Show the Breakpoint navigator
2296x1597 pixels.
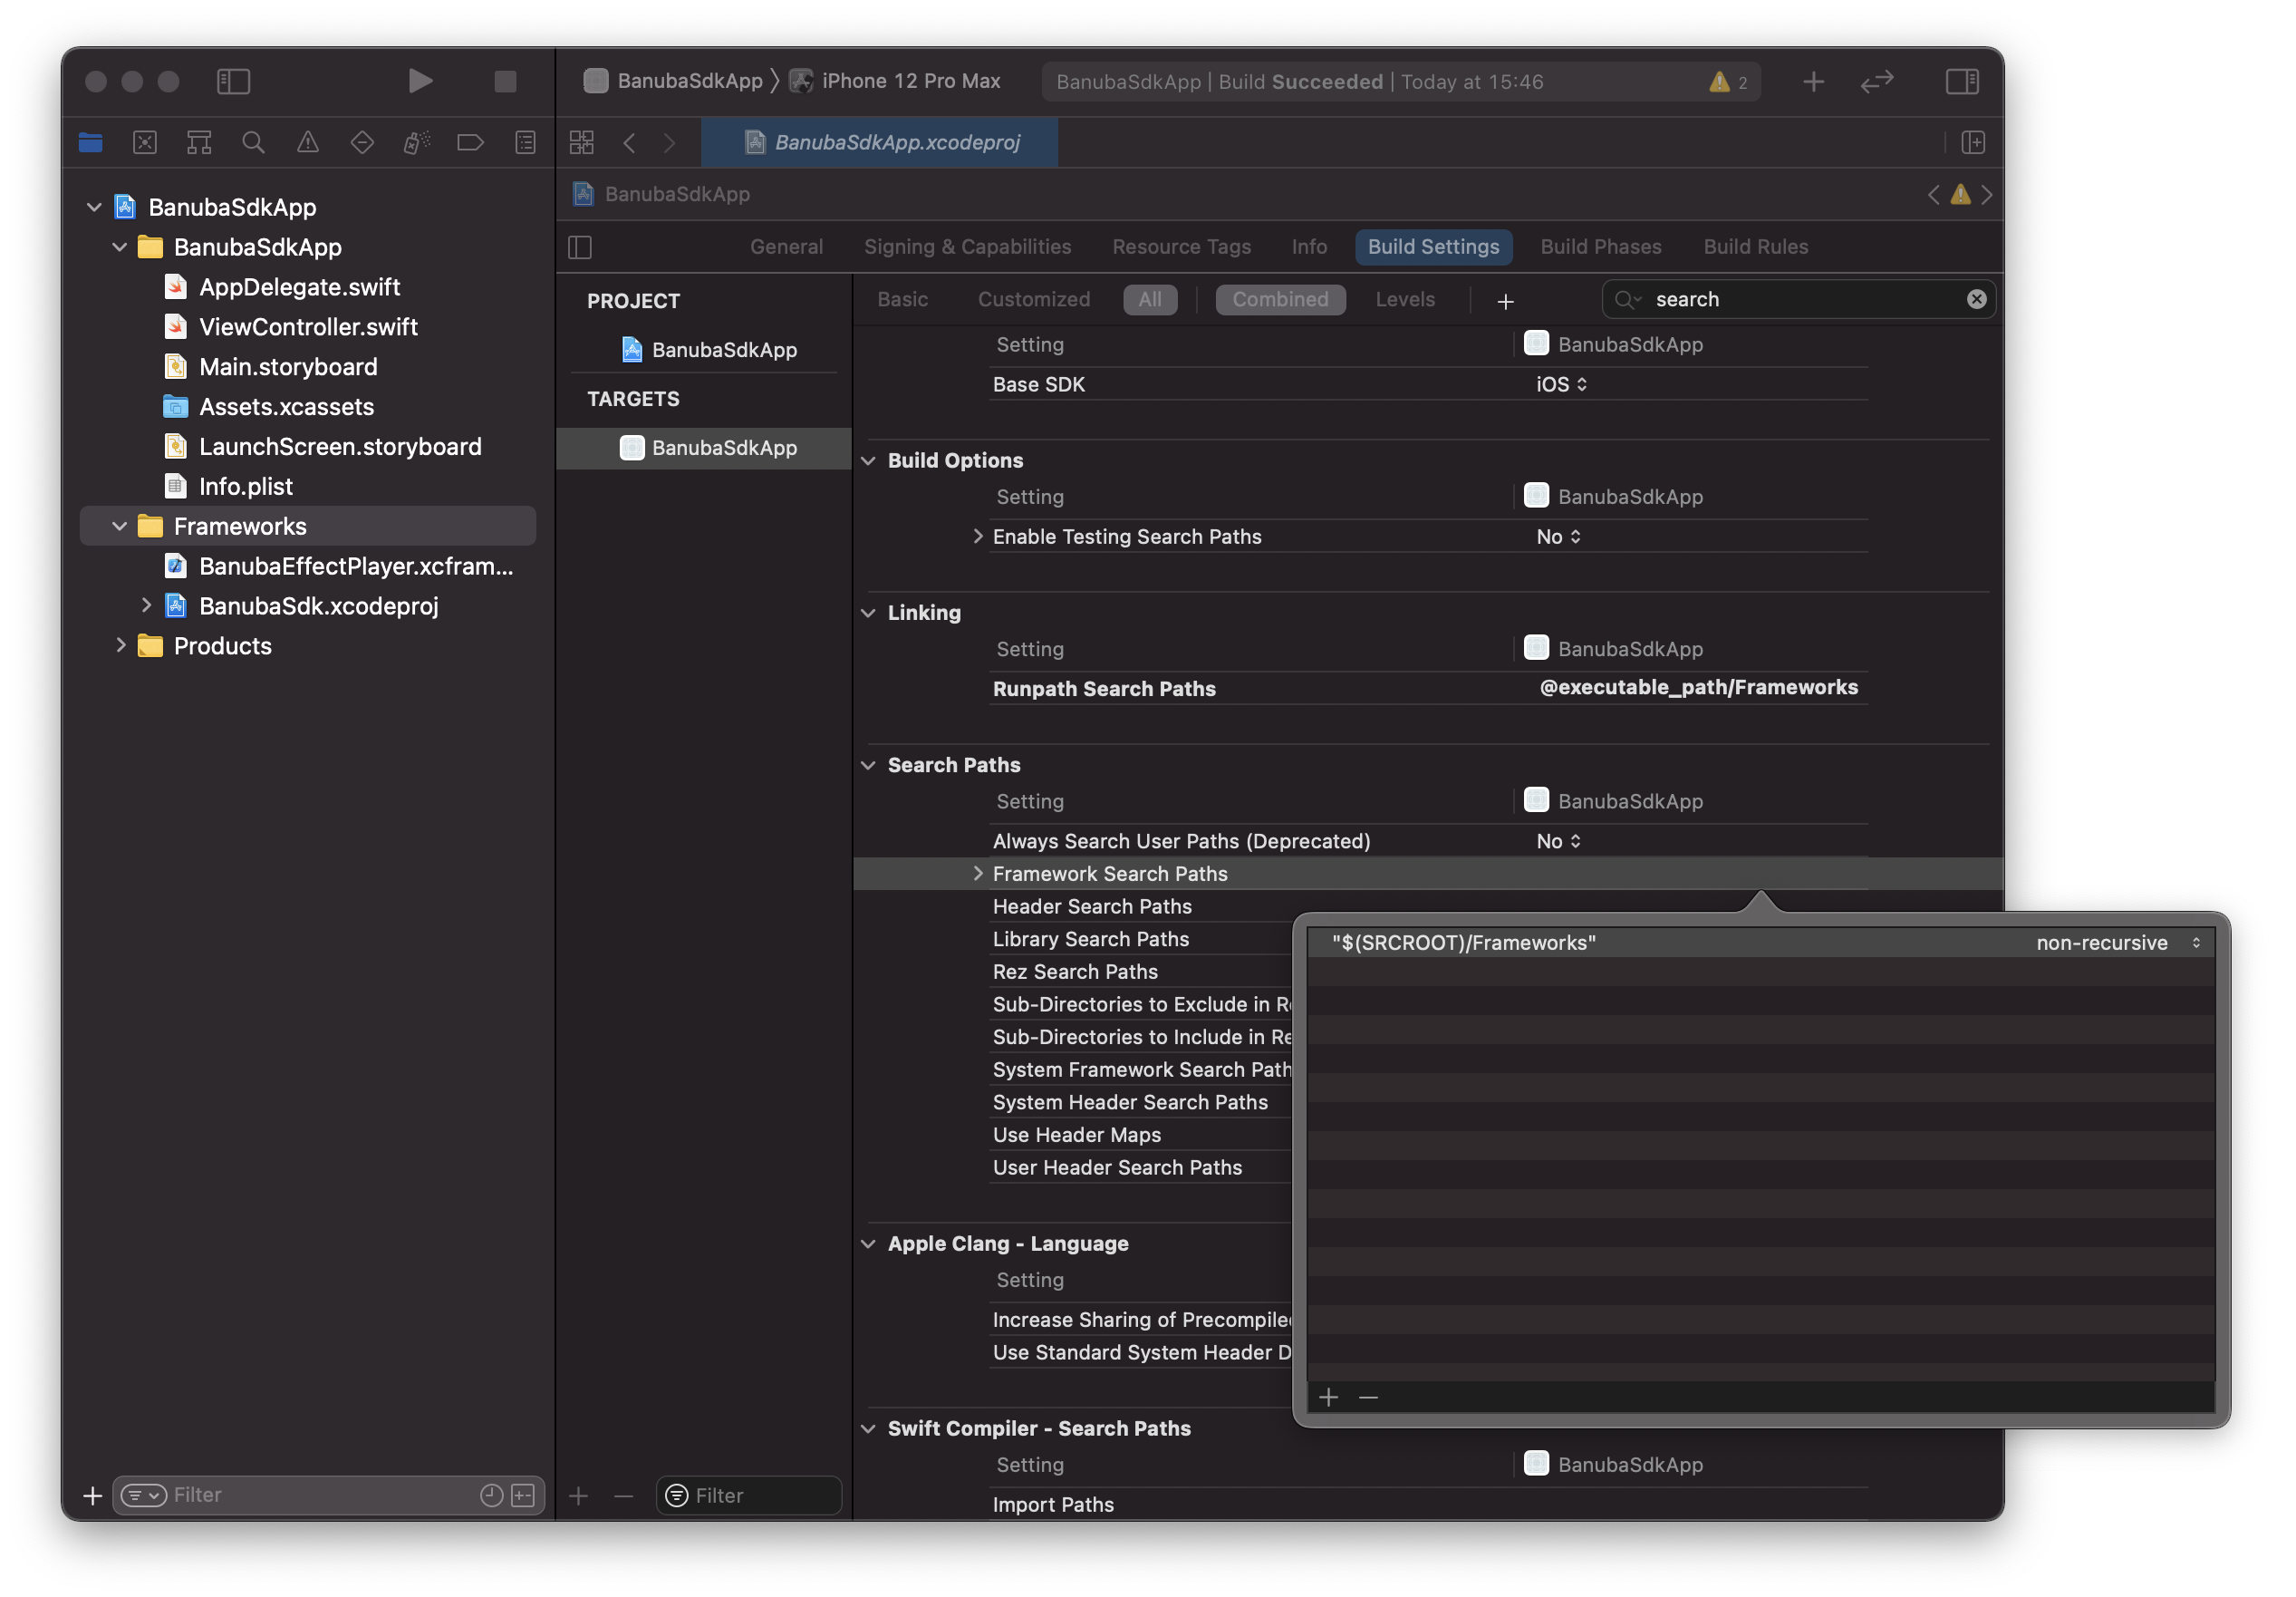tap(470, 142)
